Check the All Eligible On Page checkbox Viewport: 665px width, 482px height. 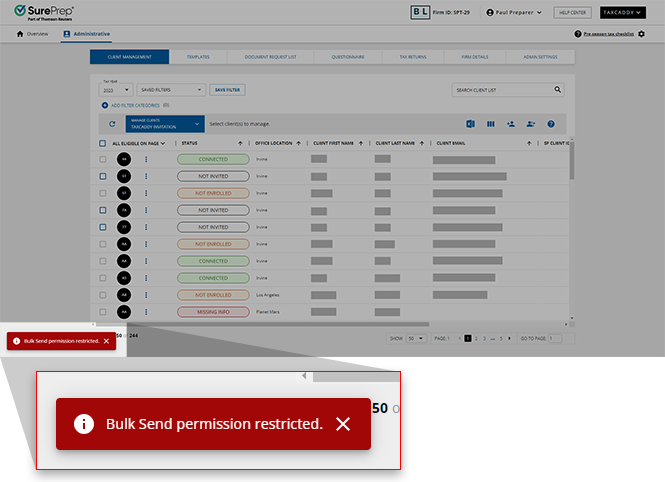click(103, 143)
